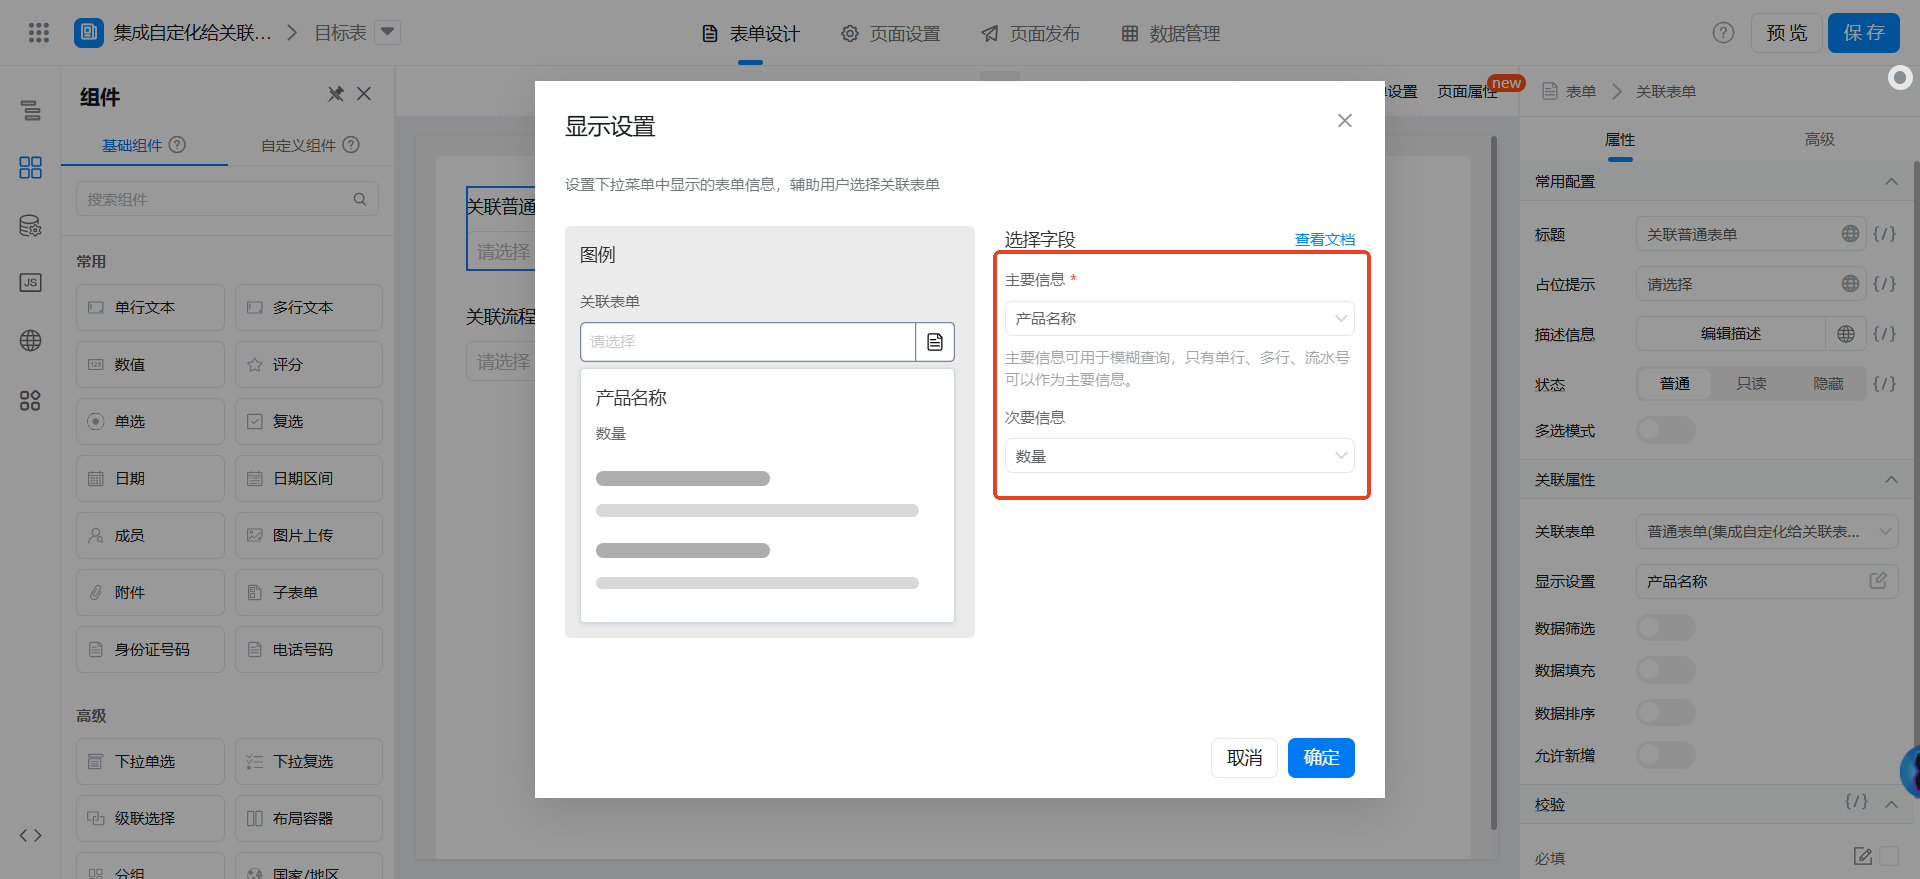Toggle the 多选模式 switch
Viewport: 1920px width, 879px height.
coord(1666,431)
